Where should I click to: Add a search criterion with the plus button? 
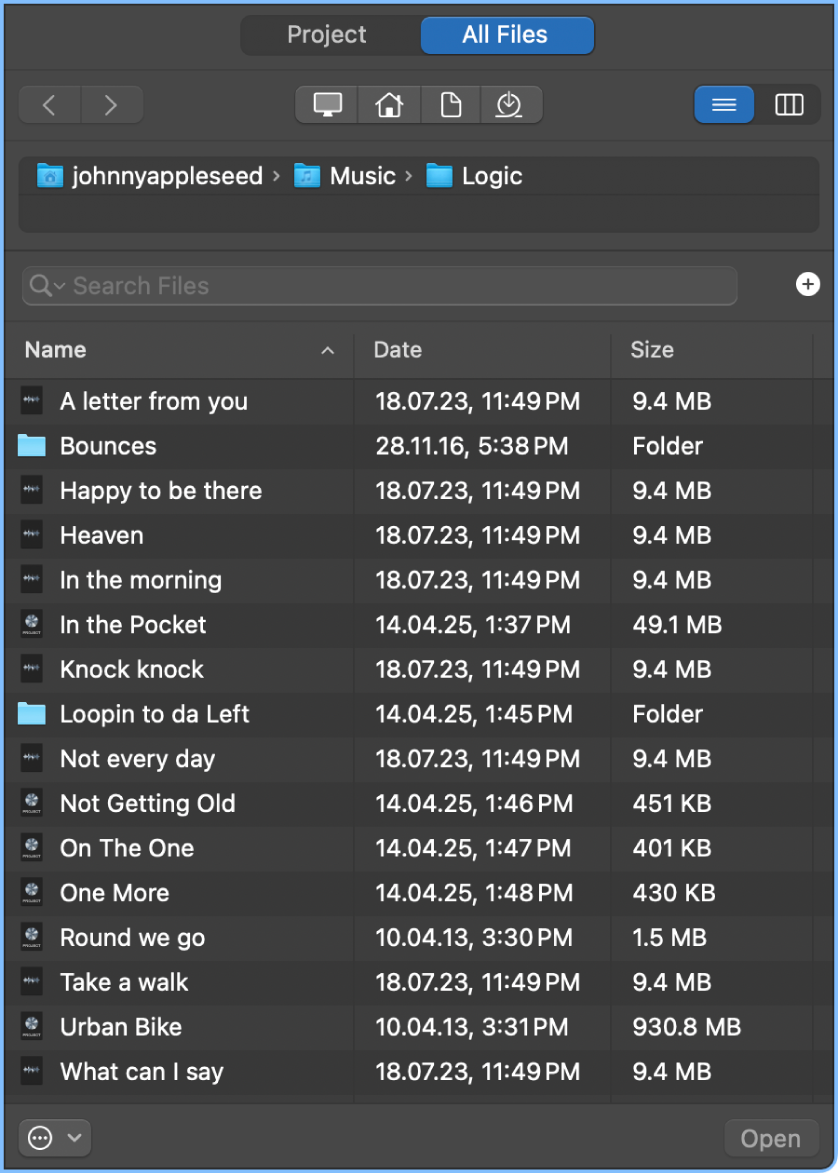pos(807,285)
